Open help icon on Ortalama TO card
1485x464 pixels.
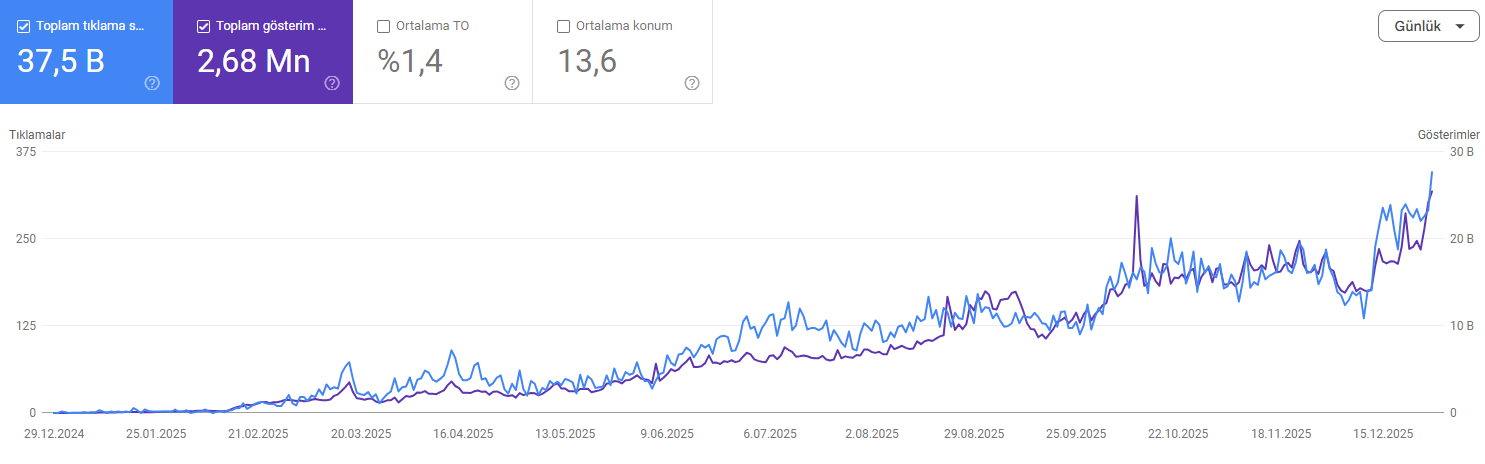tap(512, 83)
